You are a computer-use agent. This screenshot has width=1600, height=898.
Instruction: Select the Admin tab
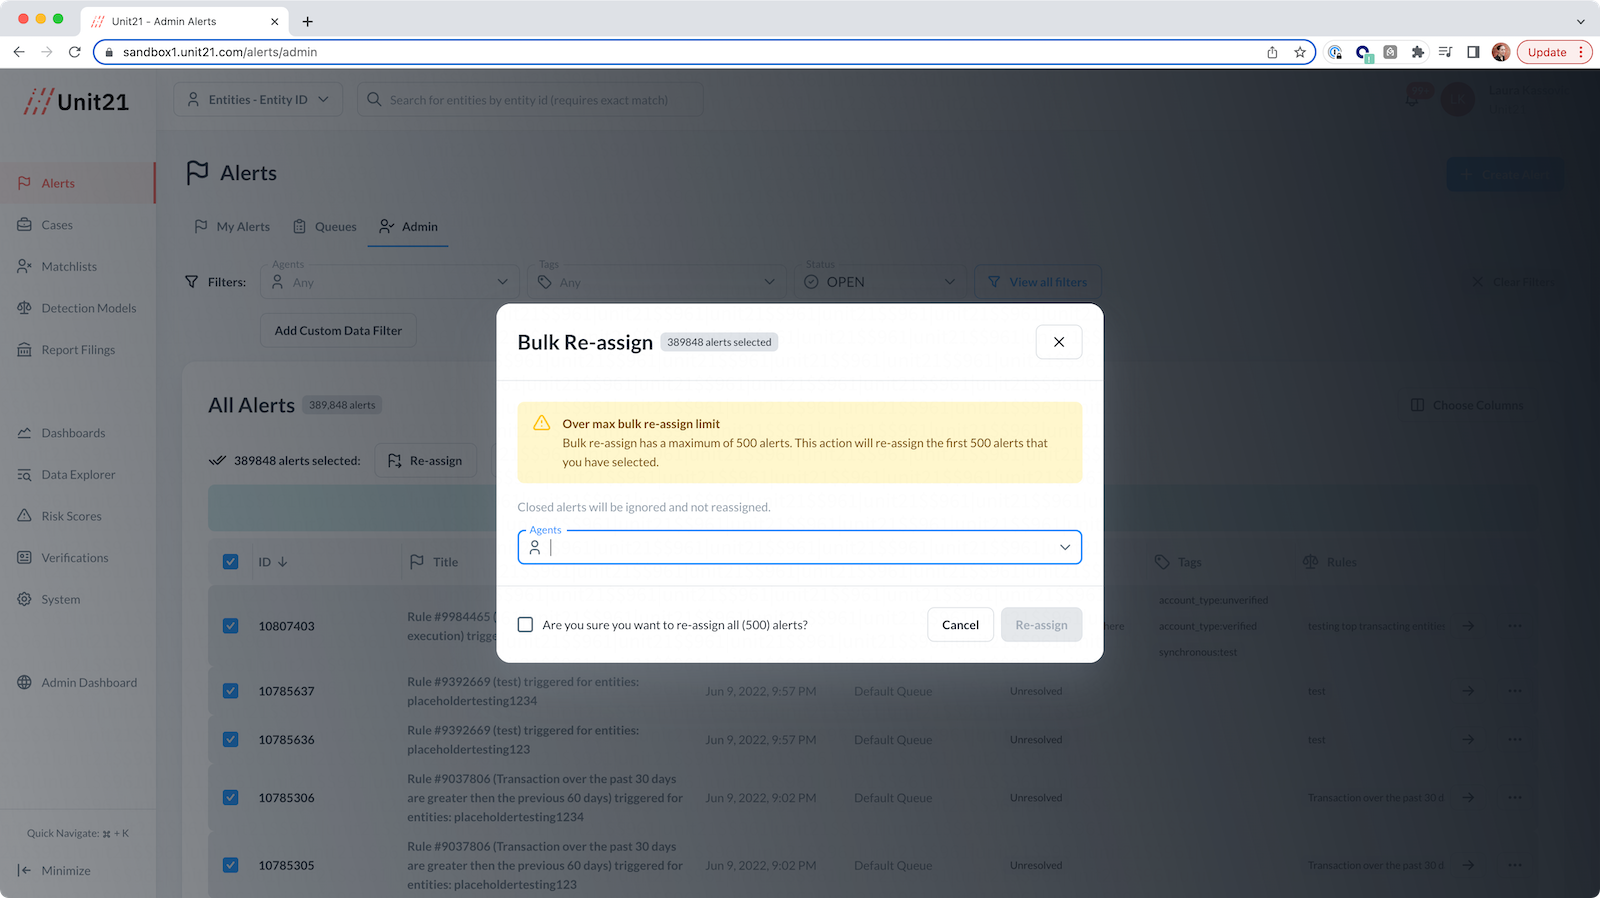pyautogui.click(x=408, y=227)
